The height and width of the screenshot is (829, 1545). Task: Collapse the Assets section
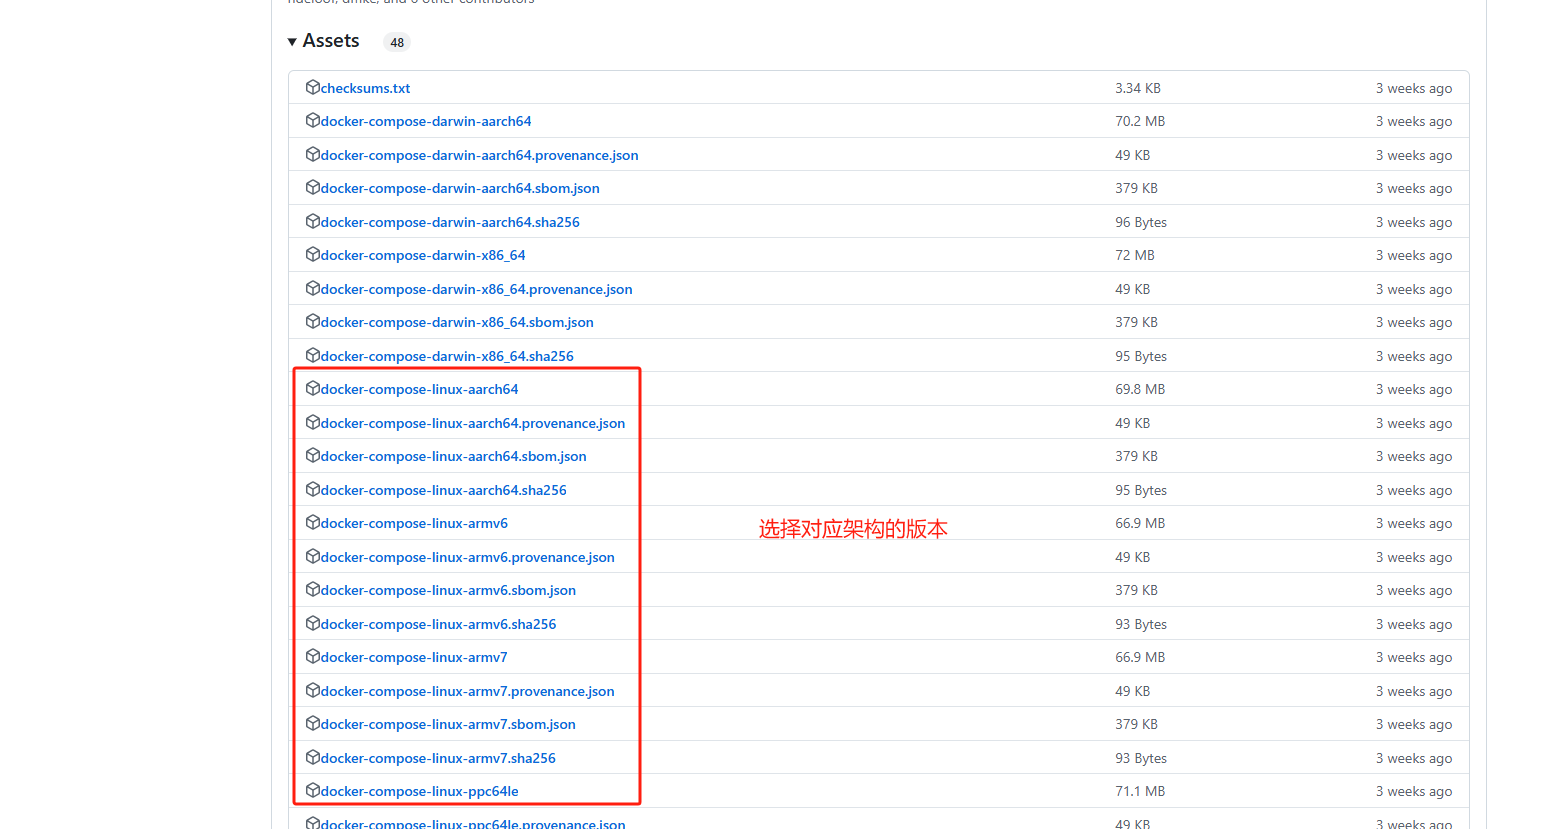coord(292,41)
